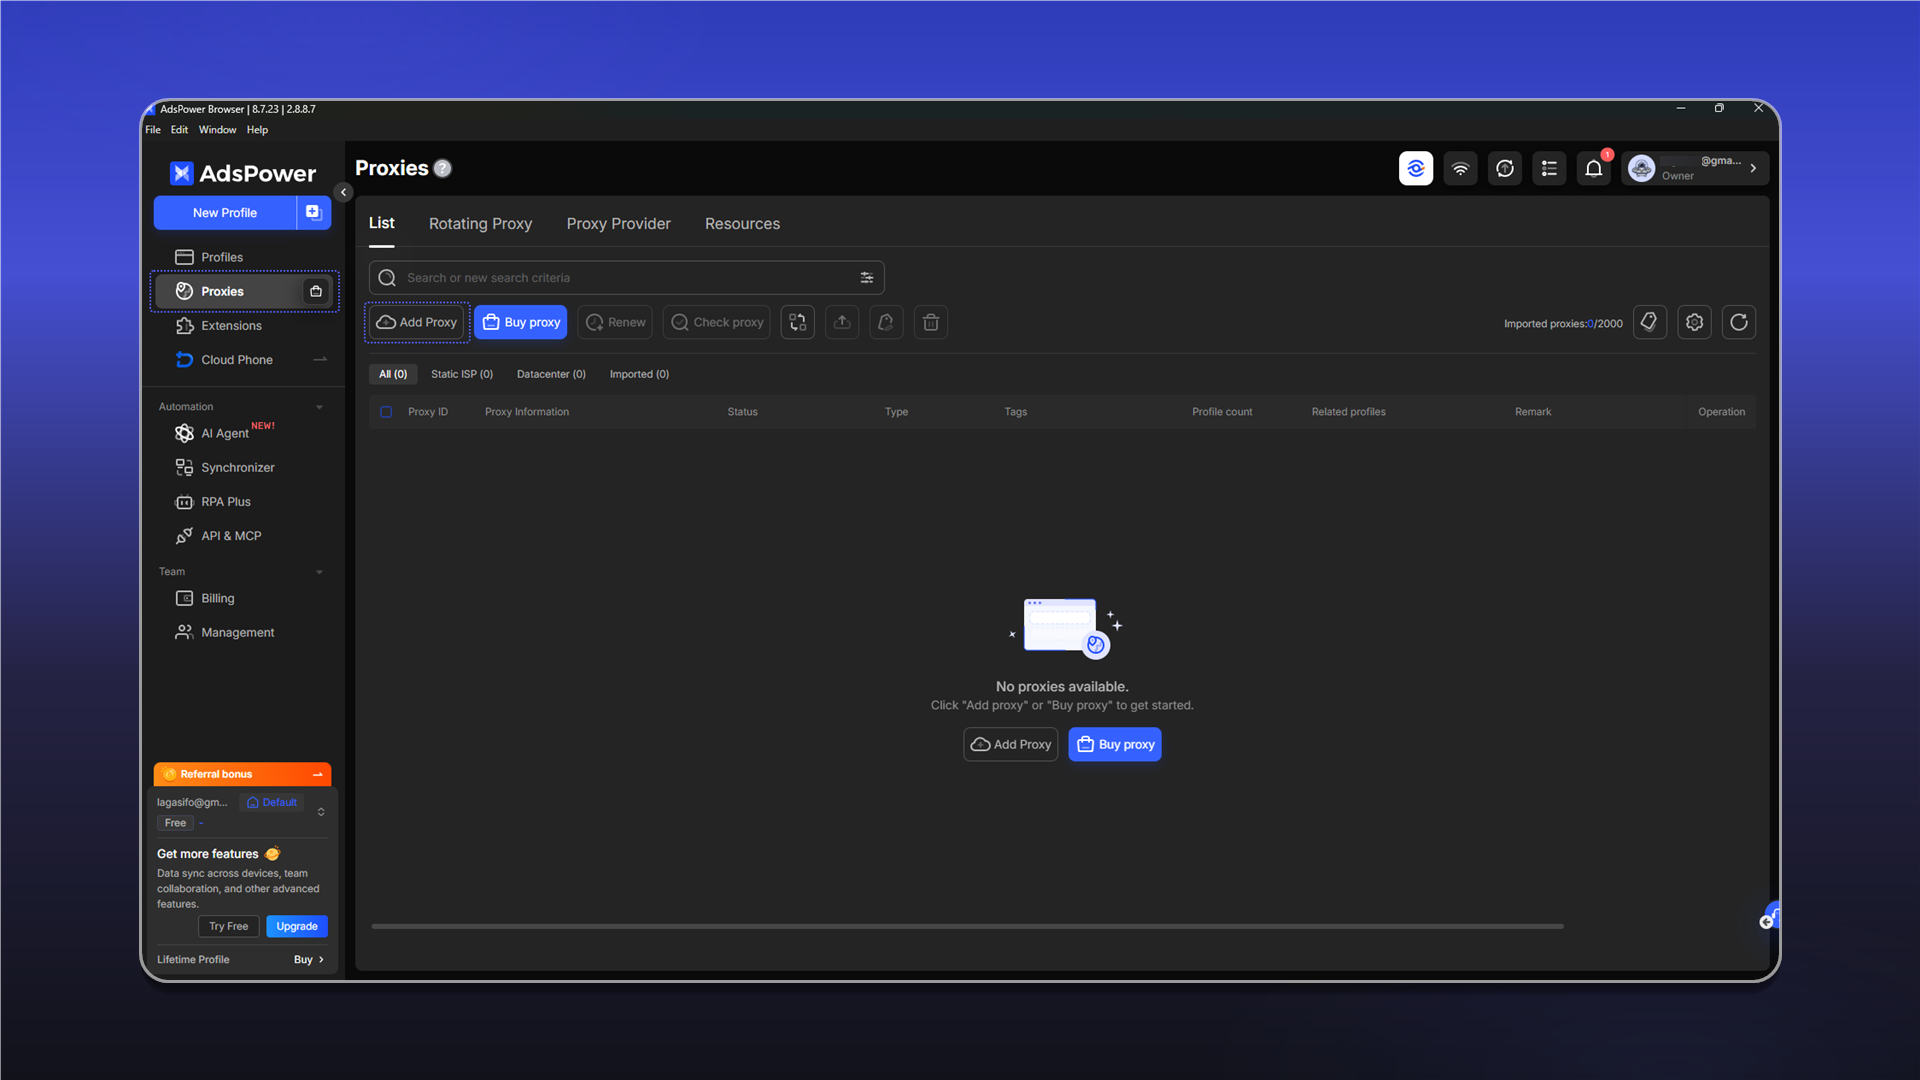Refresh the proxy list

(1739, 322)
